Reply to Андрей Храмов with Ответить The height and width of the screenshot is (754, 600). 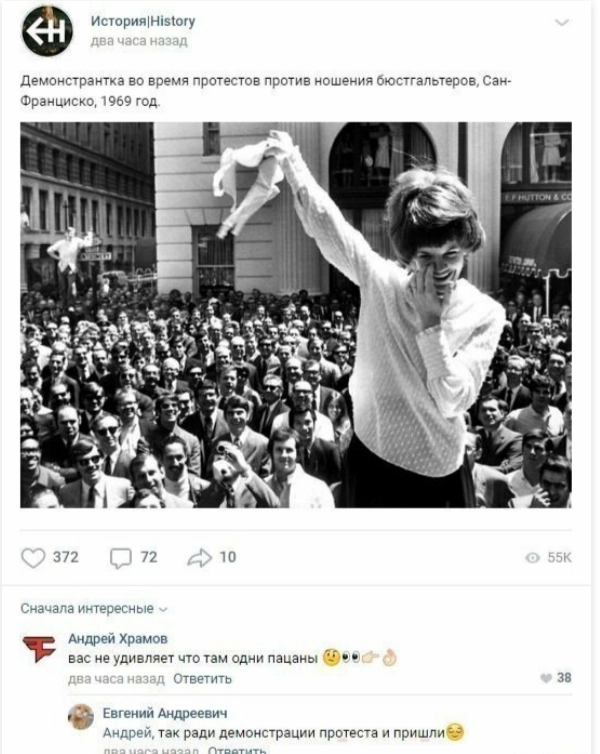(202, 679)
